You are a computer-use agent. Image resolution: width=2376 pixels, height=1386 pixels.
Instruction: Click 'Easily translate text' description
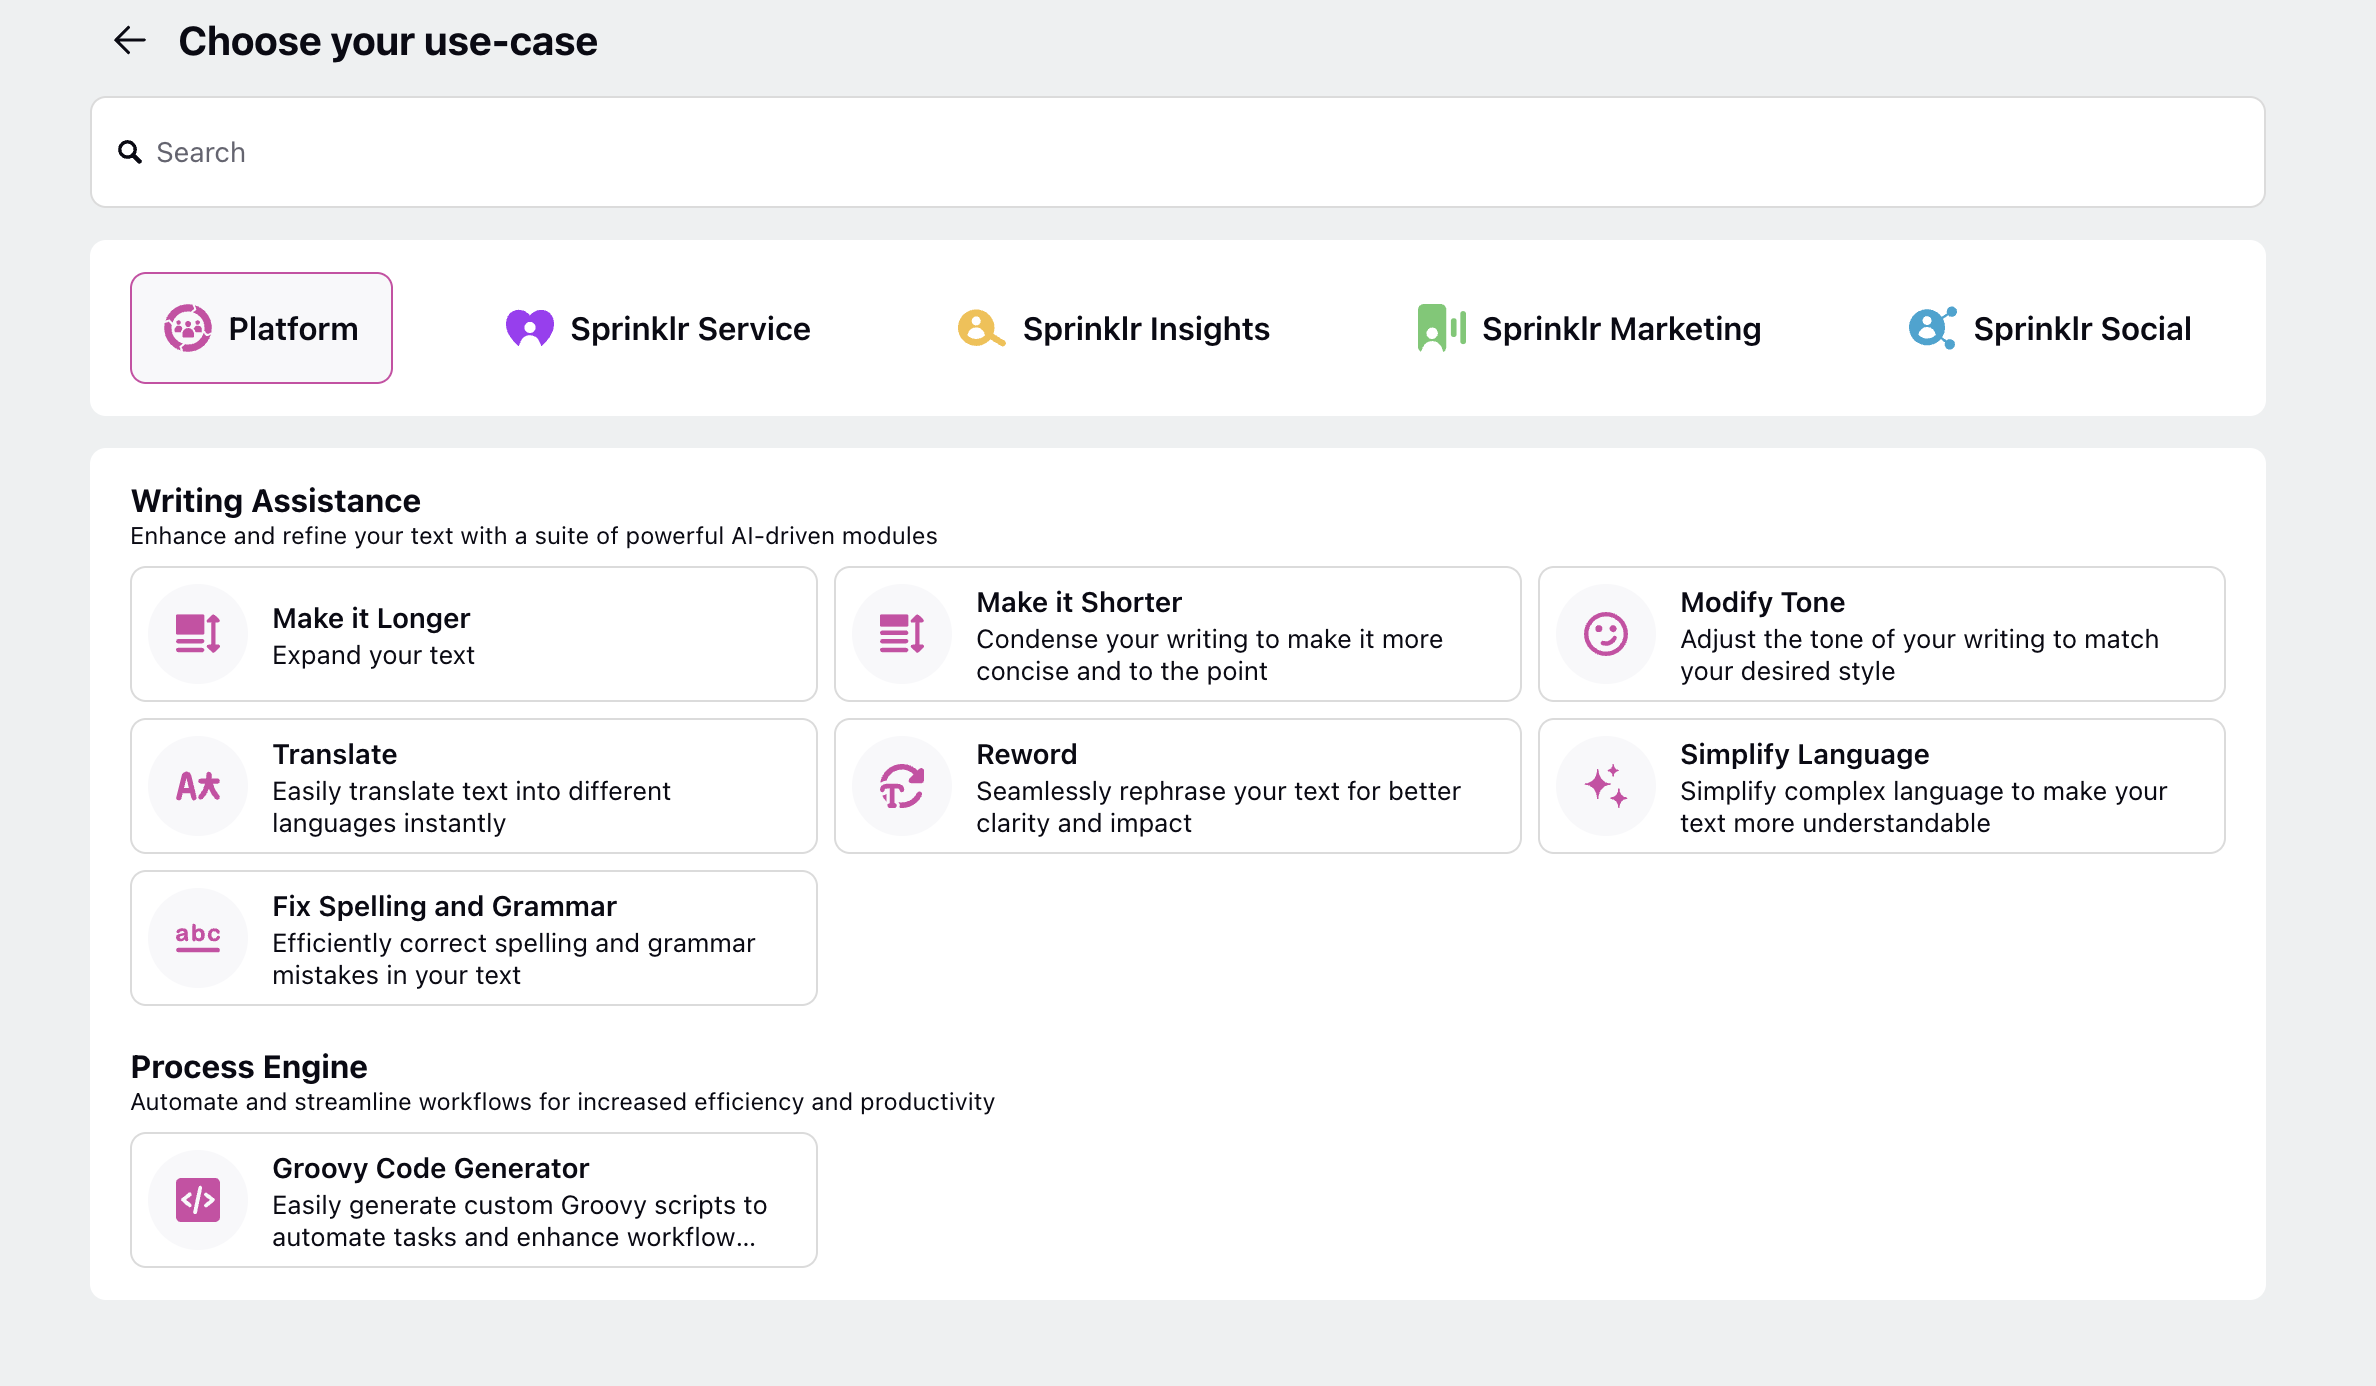471,807
